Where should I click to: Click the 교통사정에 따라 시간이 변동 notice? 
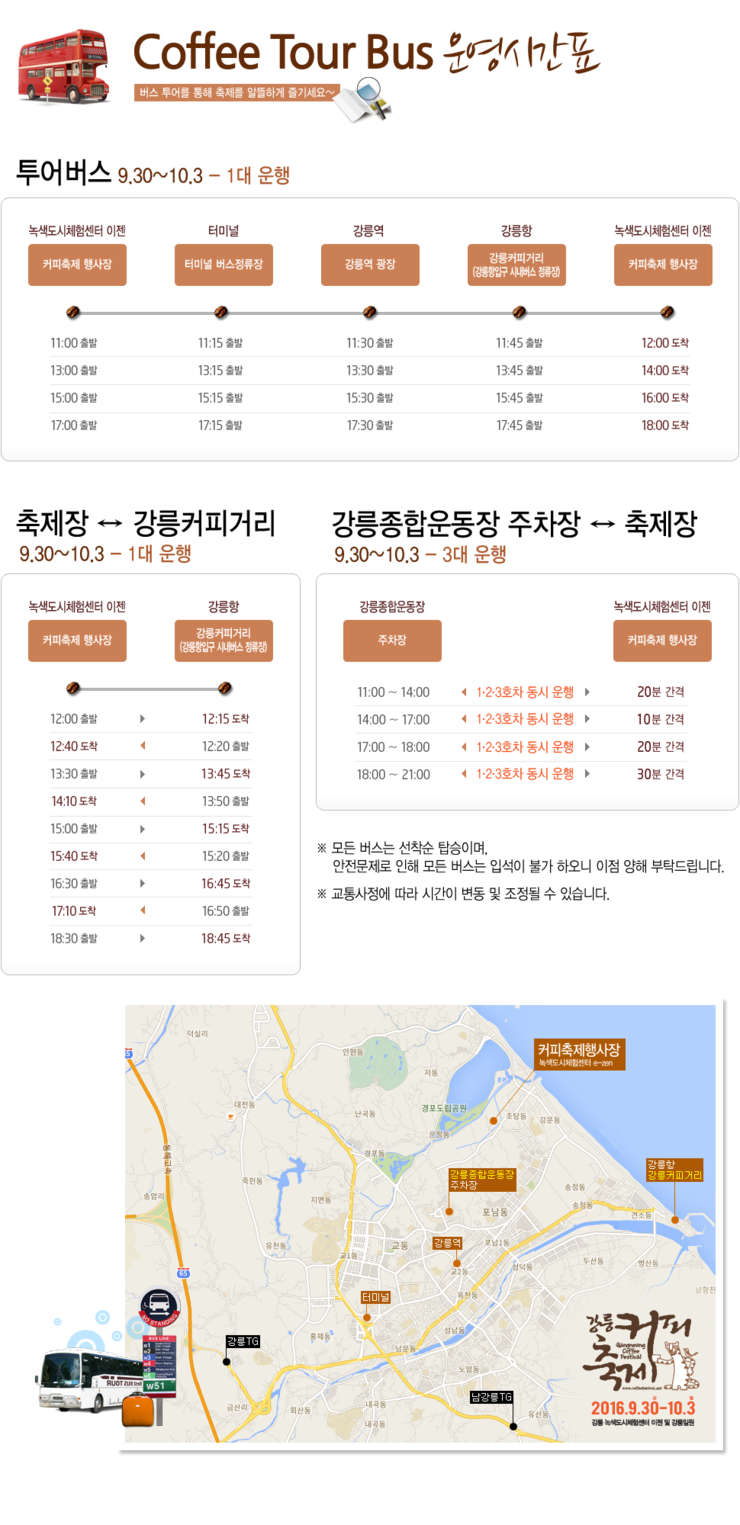[x=463, y=894]
